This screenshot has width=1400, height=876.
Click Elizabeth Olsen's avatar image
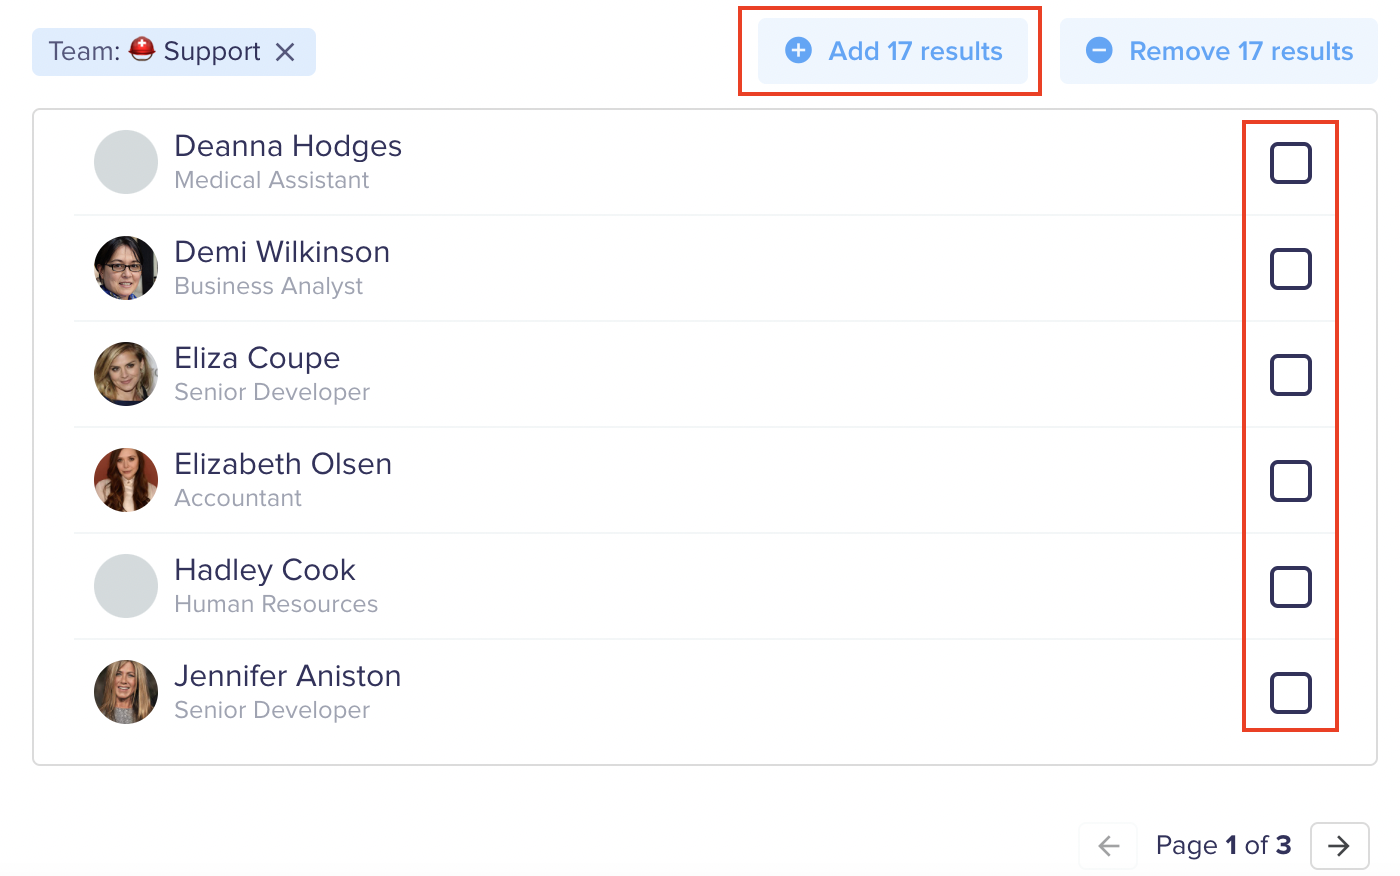coord(126,480)
